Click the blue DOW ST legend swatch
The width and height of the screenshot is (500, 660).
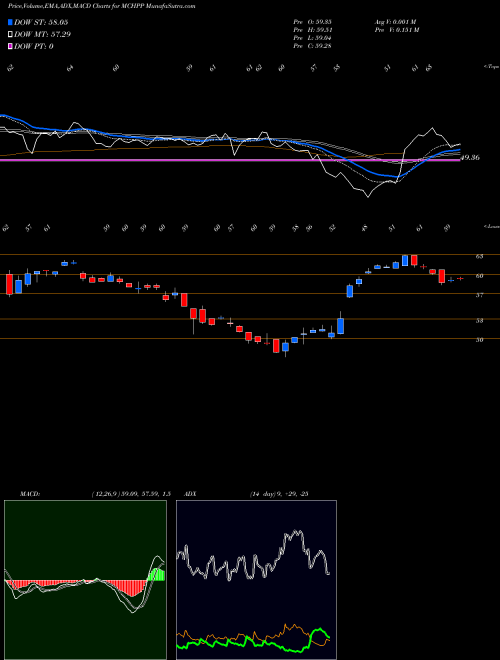coord(11,22)
